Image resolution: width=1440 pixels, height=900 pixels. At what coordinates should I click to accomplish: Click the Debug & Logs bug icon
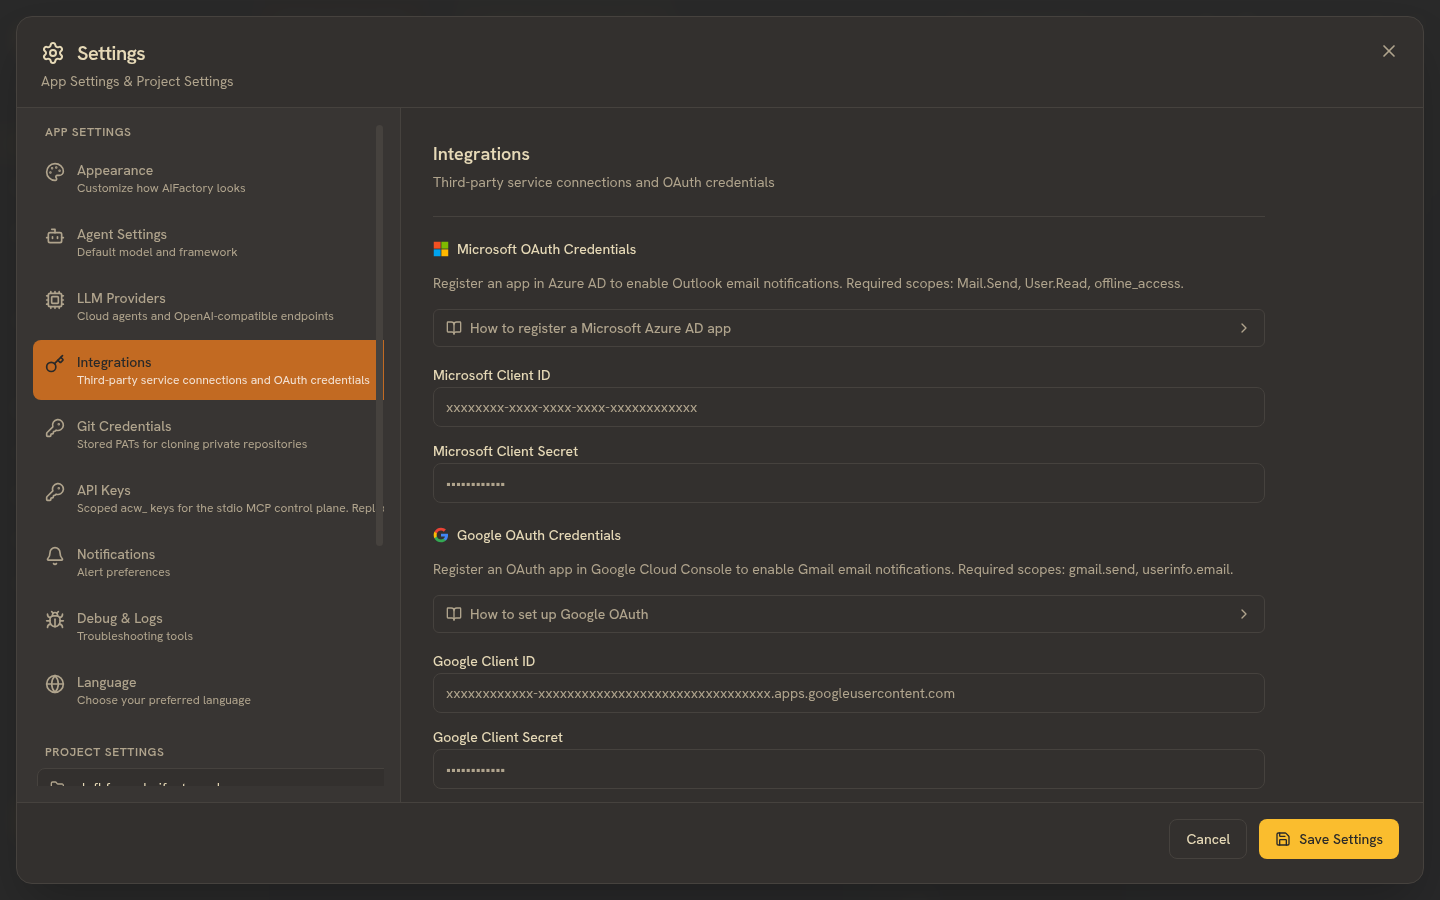coord(55,620)
